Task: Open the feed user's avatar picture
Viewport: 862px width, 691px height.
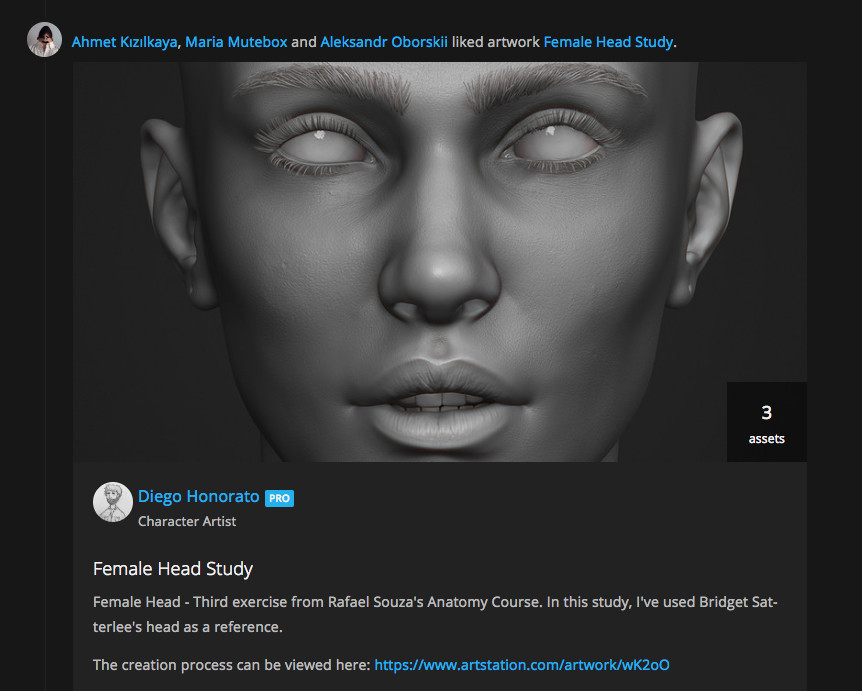Action: click(44, 40)
